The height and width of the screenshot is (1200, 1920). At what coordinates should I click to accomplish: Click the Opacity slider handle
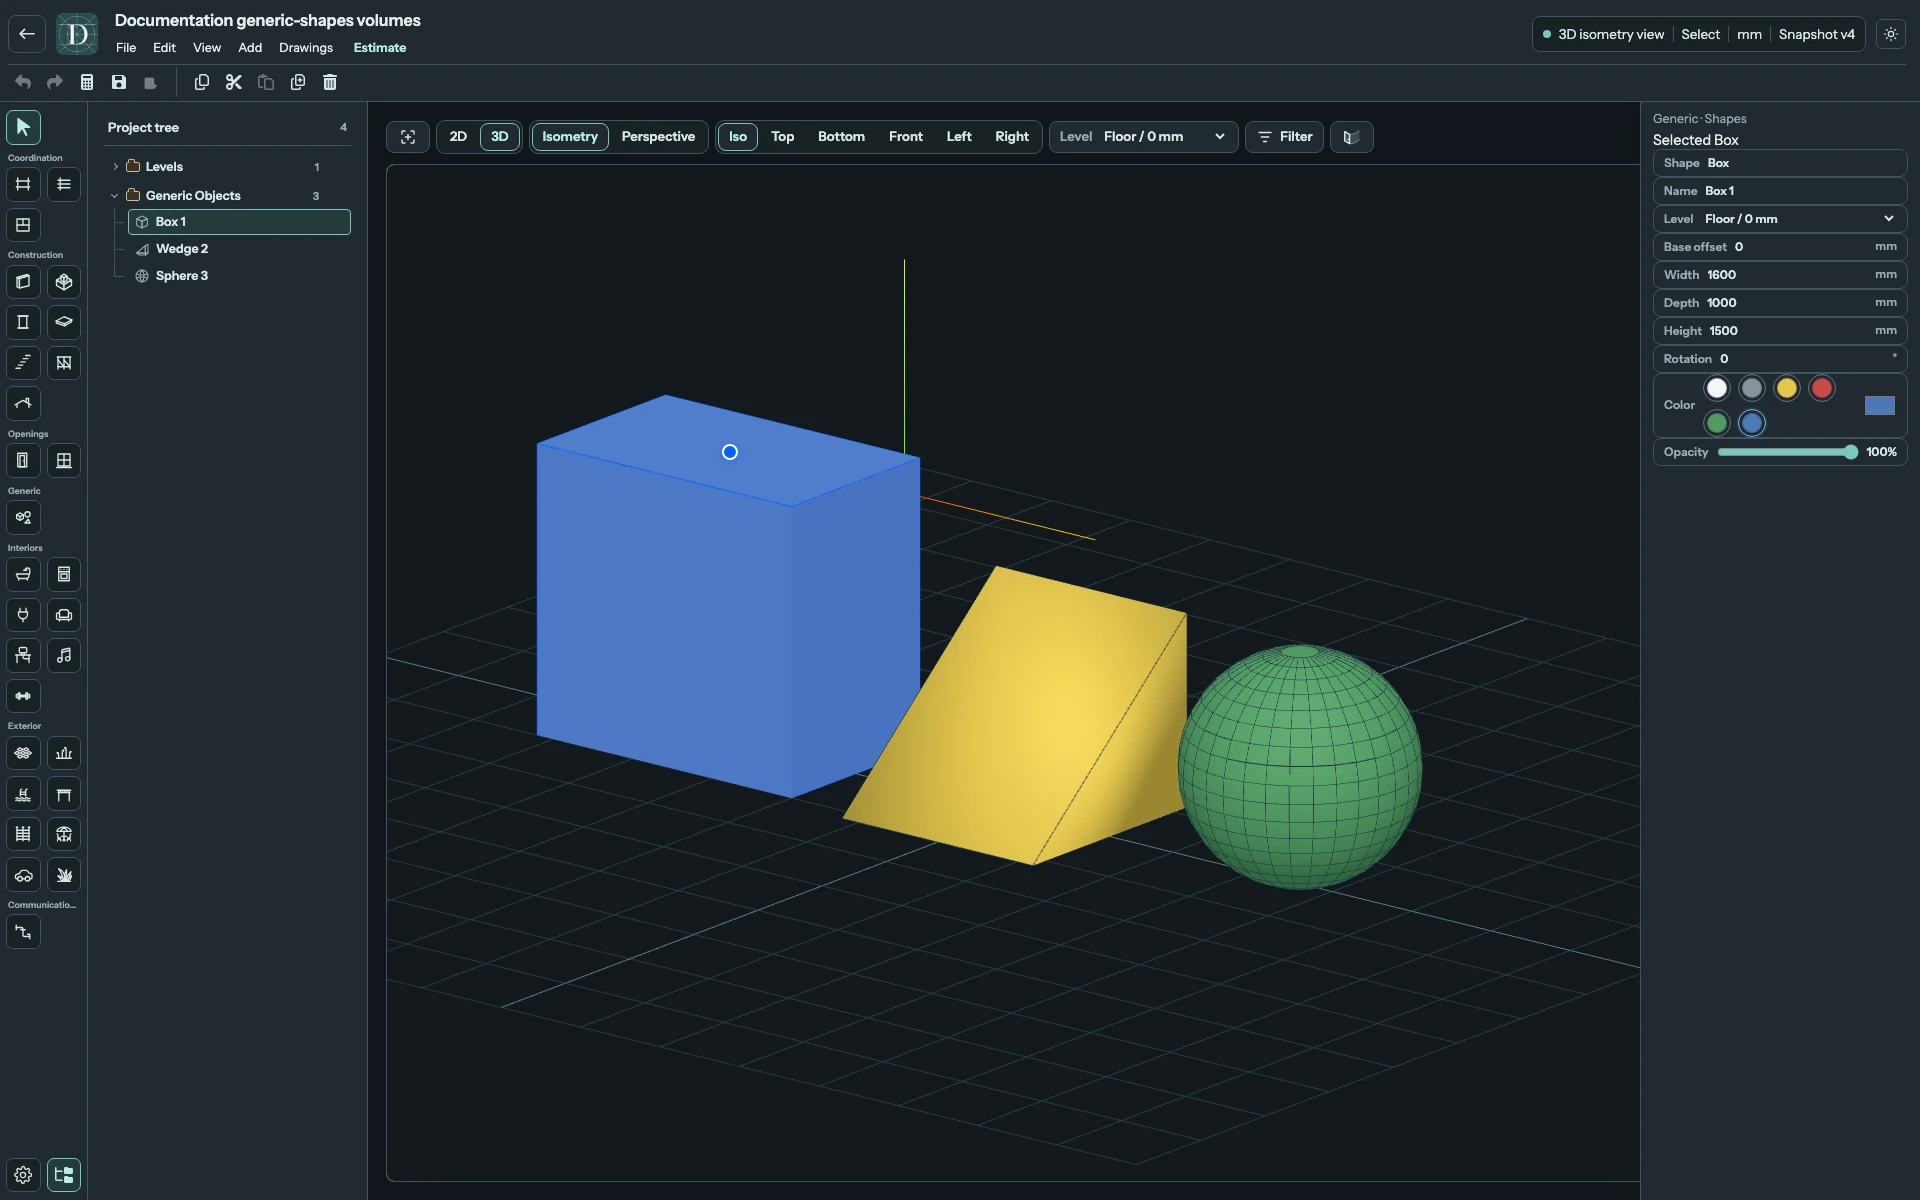(1851, 452)
